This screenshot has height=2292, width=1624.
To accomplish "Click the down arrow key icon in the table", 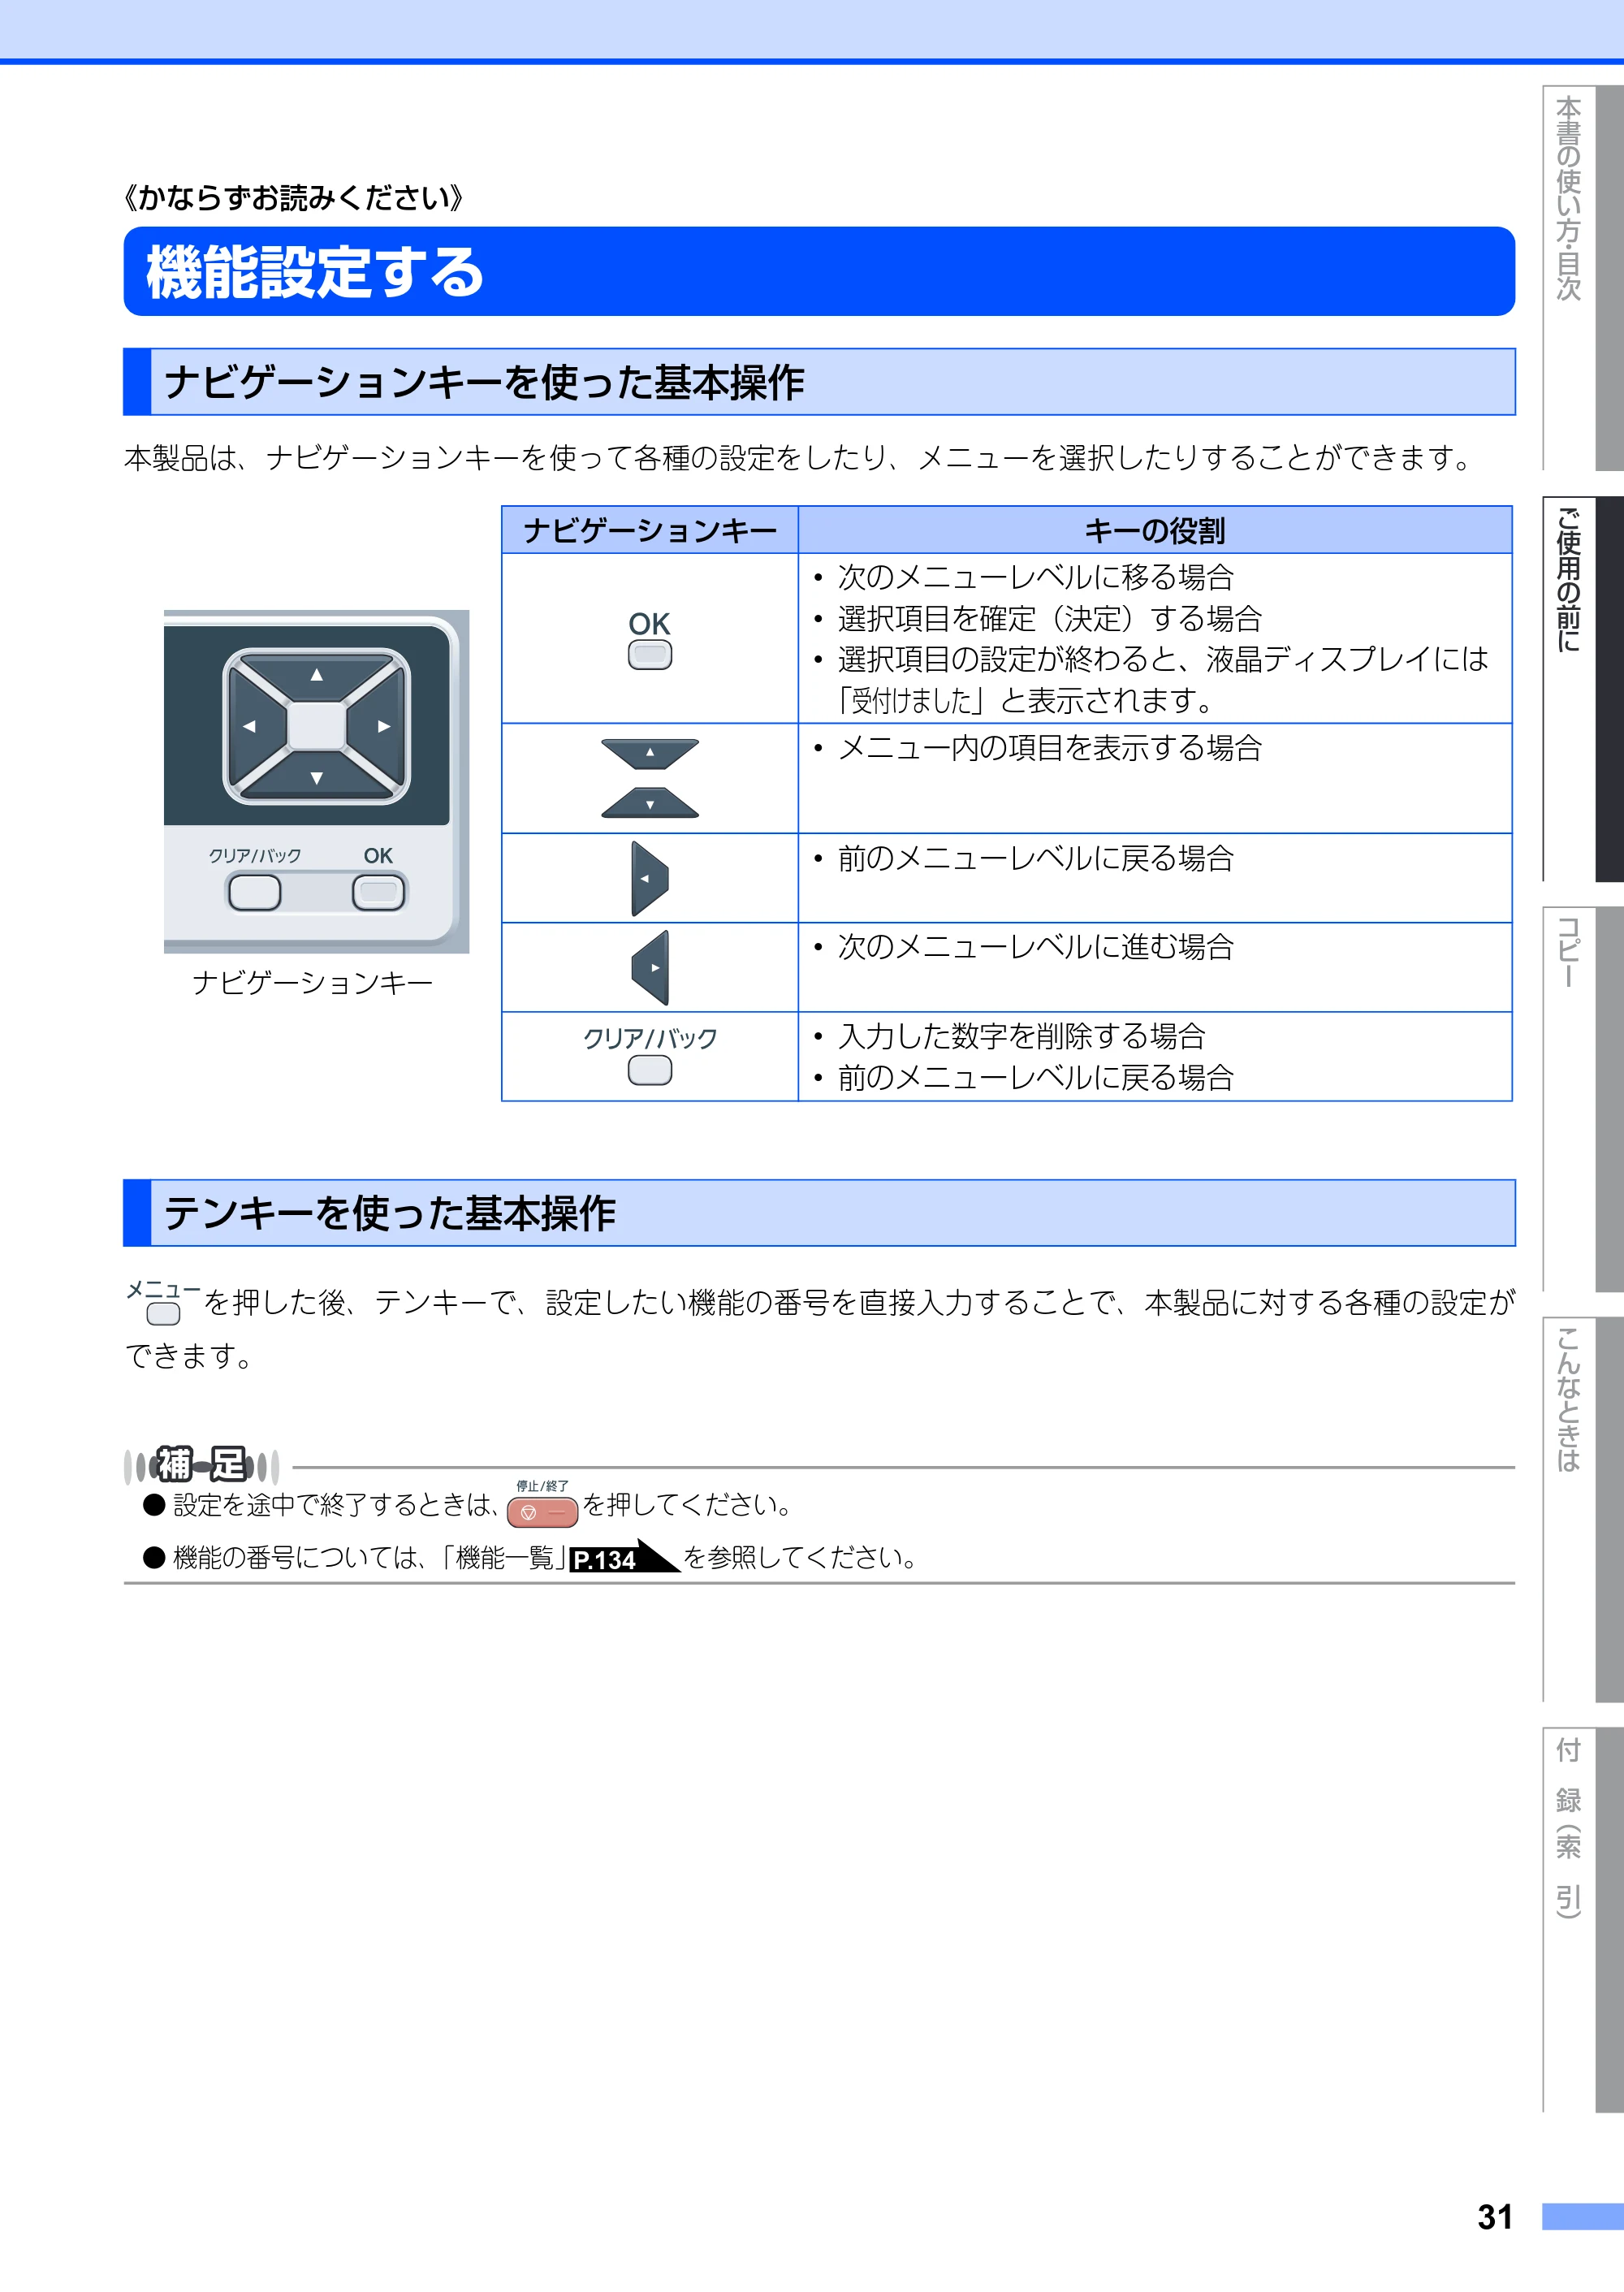I will pos(650,802).
